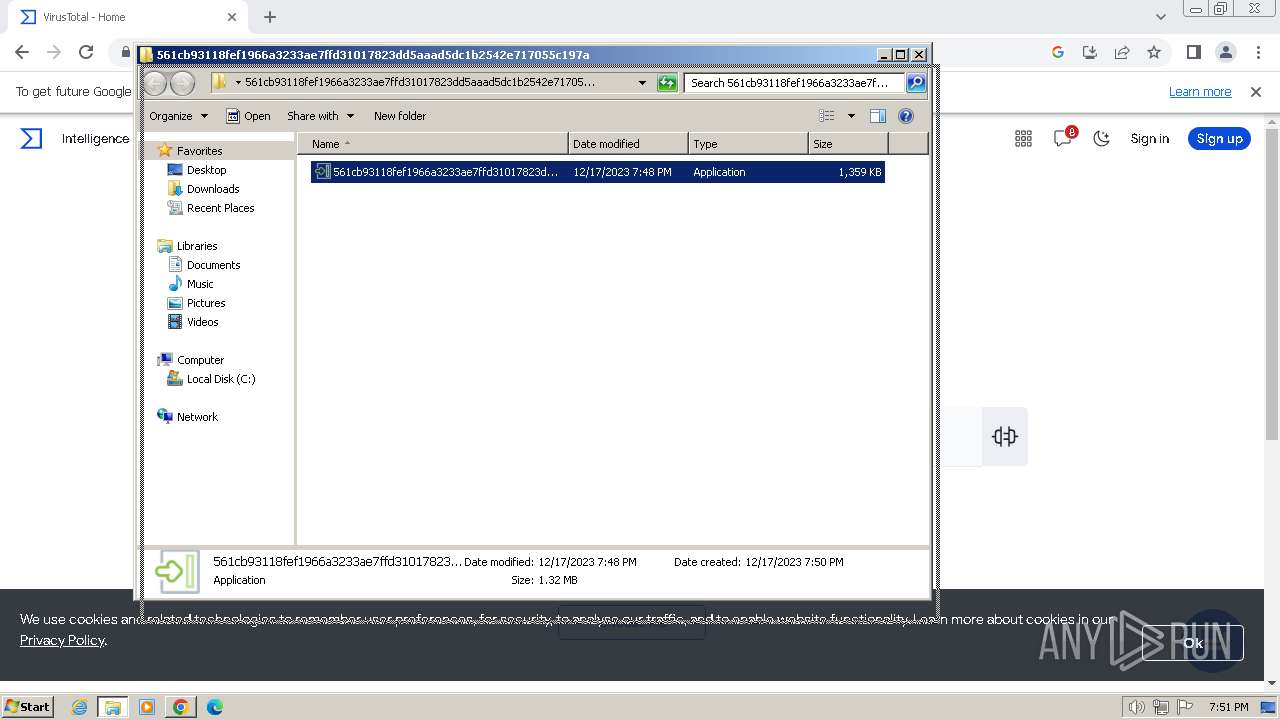Open the VirusTotal apps grid icon
Image resolution: width=1280 pixels, height=720 pixels.
1023,139
